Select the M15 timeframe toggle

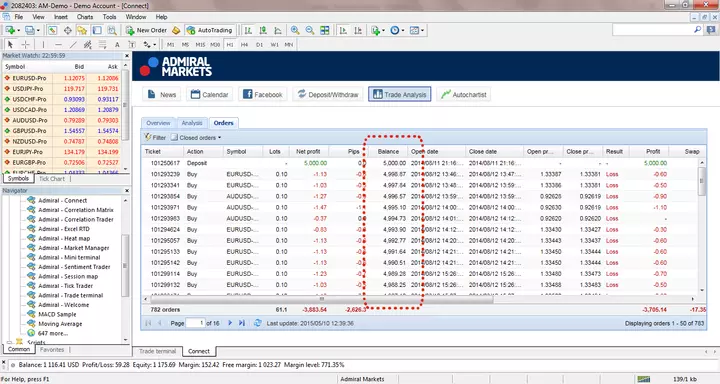[x=200, y=45]
